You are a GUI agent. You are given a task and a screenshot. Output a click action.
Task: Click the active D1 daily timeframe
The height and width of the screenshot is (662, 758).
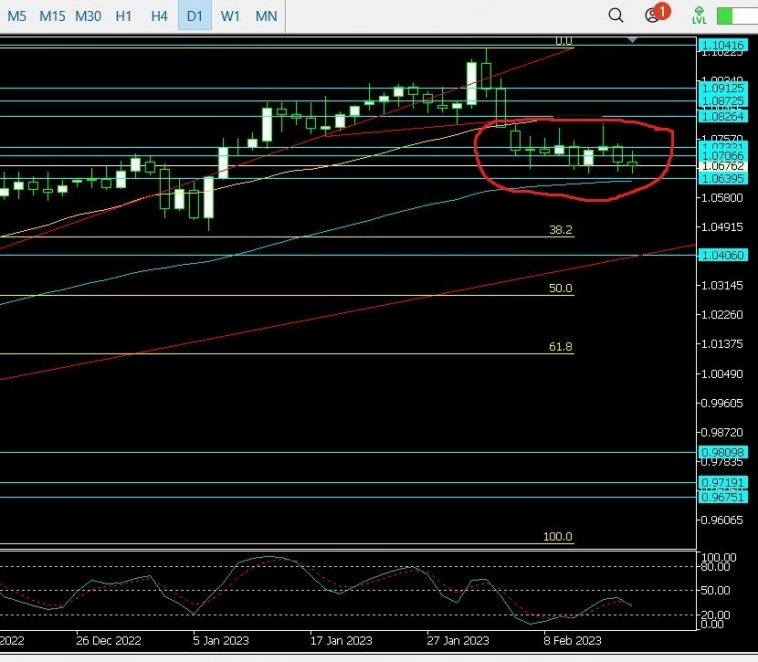pyautogui.click(x=195, y=16)
